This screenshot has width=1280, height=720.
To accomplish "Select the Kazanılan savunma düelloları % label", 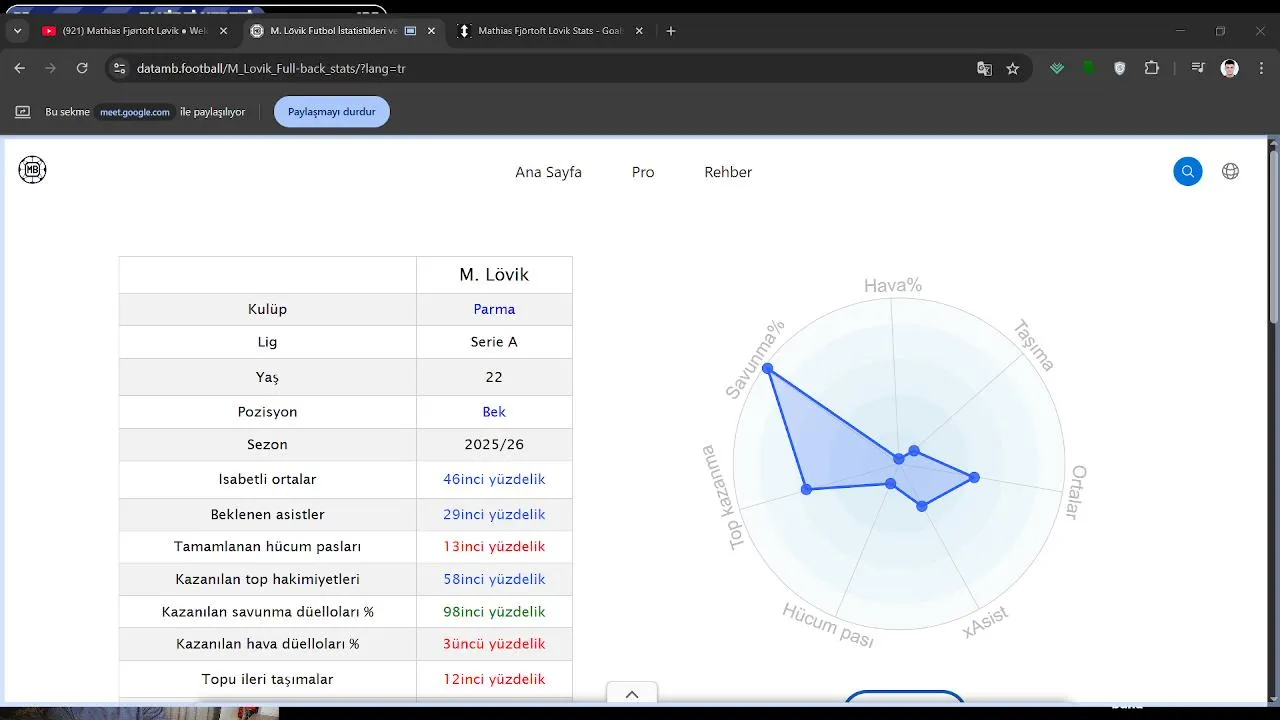I will coord(267,612).
